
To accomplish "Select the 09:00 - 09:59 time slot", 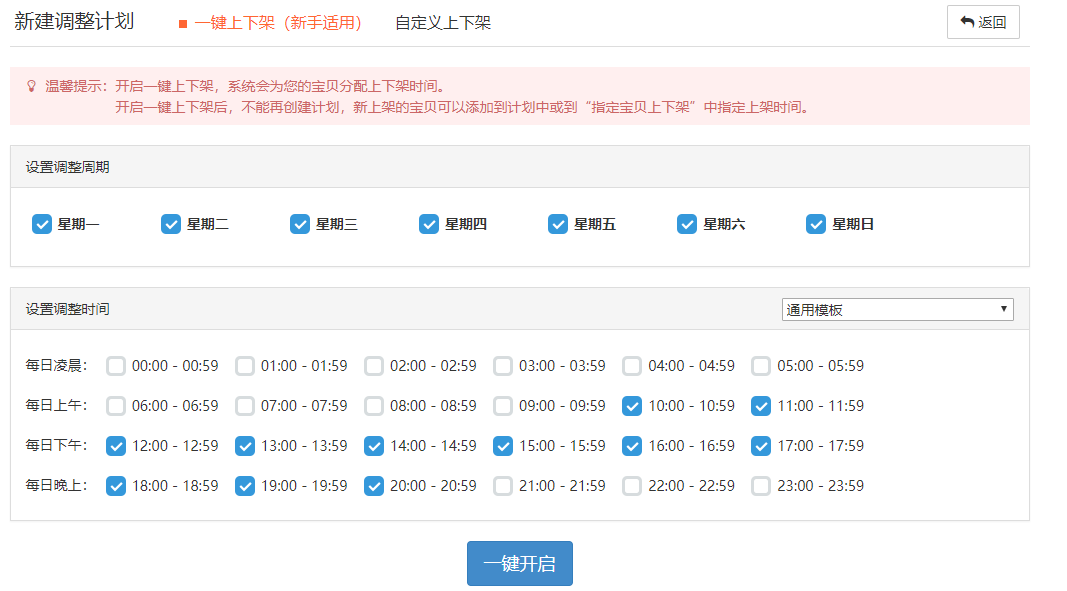I will [x=503, y=406].
